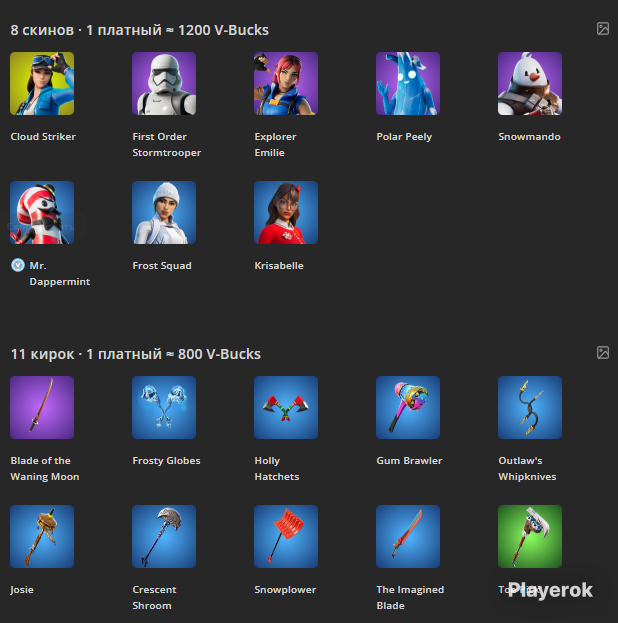Select Blade of the Waning Moon pickaxe image
Viewport: 618px width, 623px height.
pos(42,408)
